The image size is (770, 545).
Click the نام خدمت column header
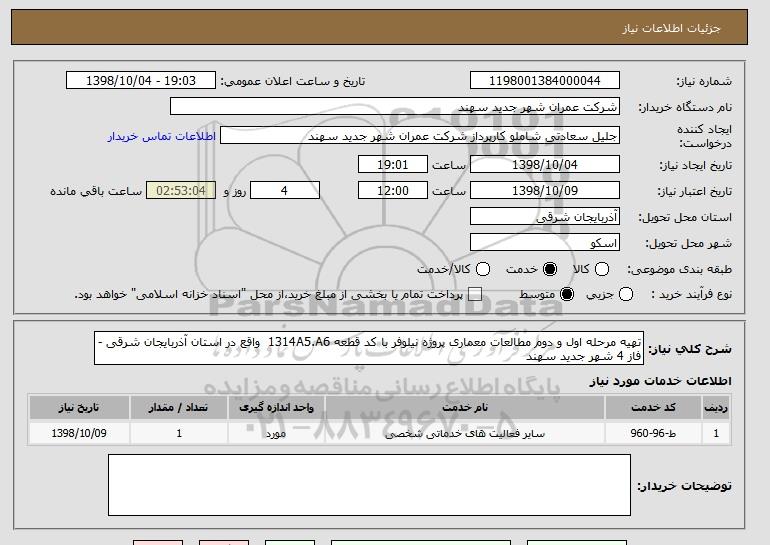[465, 408]
